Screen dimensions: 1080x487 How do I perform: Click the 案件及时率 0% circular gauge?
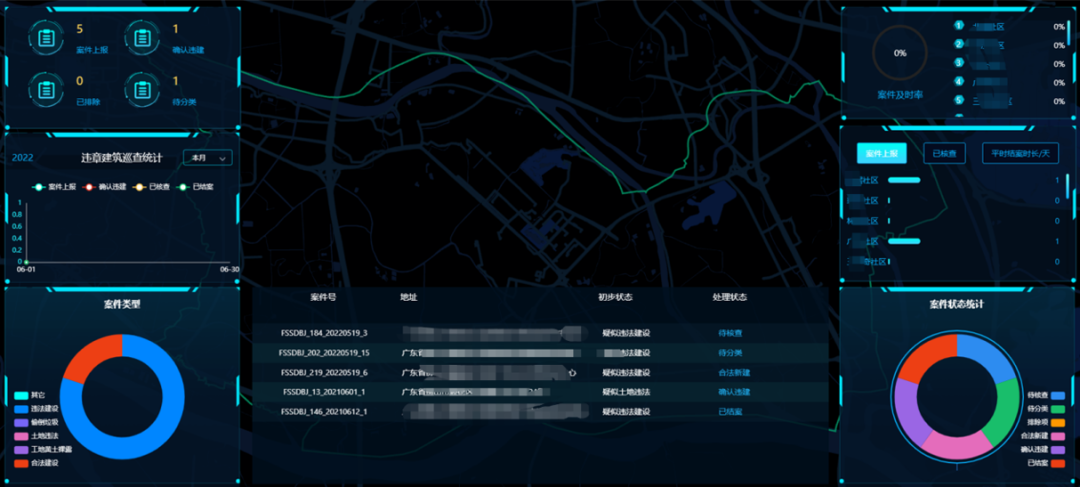(x=899, y=53)
